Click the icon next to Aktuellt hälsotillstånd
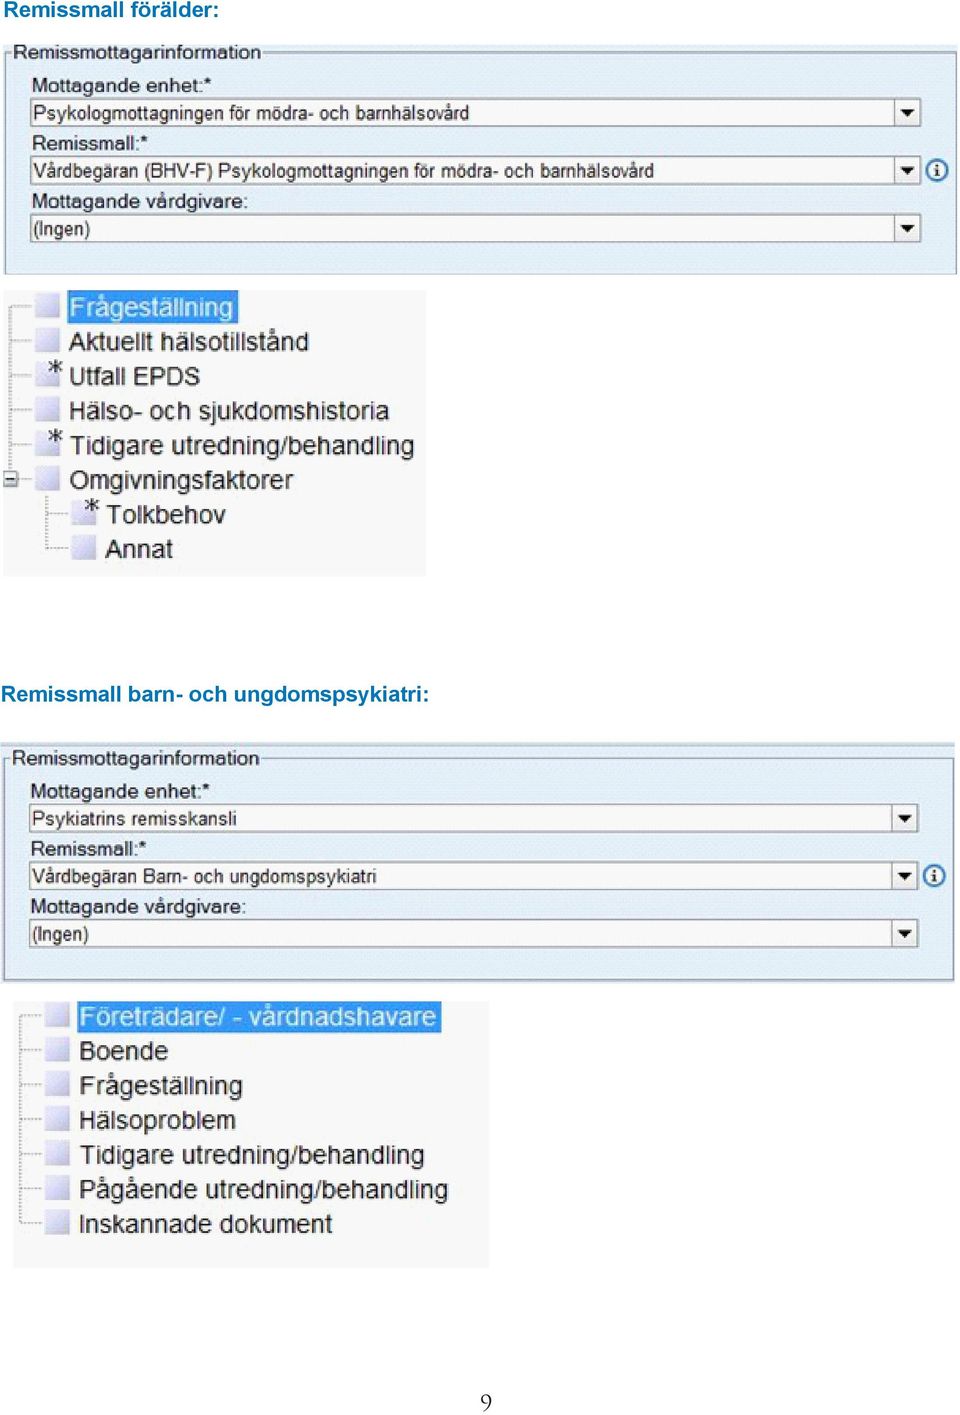 pyautogui.click(x=49, y=340)
